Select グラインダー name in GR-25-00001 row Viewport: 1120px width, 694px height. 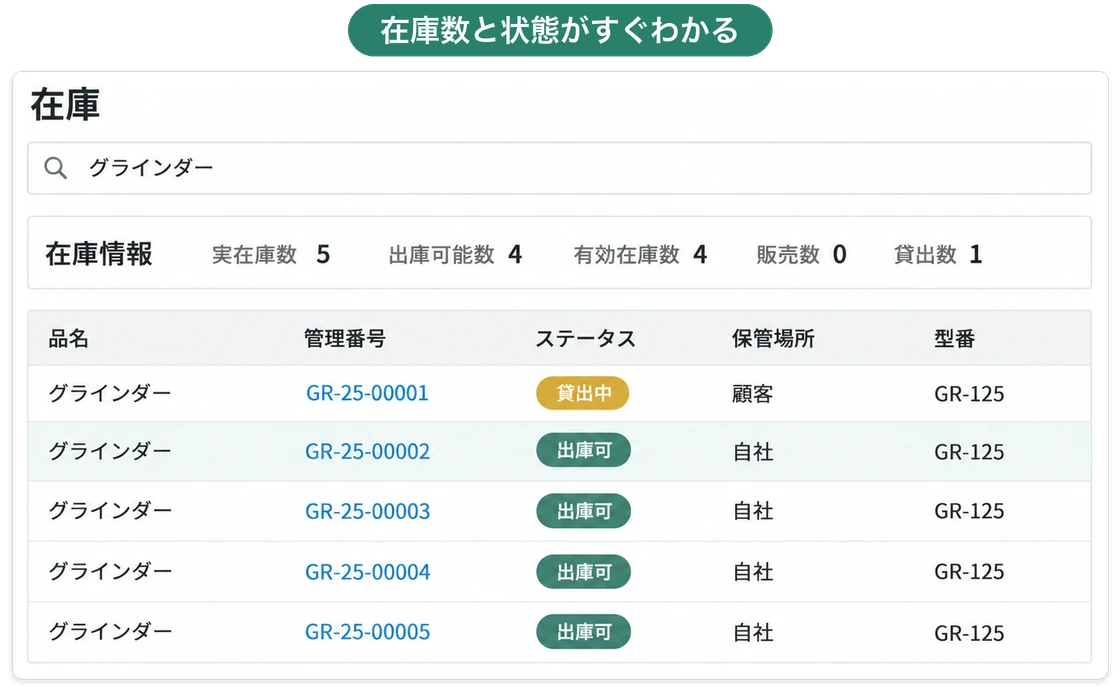click(110, 393)
